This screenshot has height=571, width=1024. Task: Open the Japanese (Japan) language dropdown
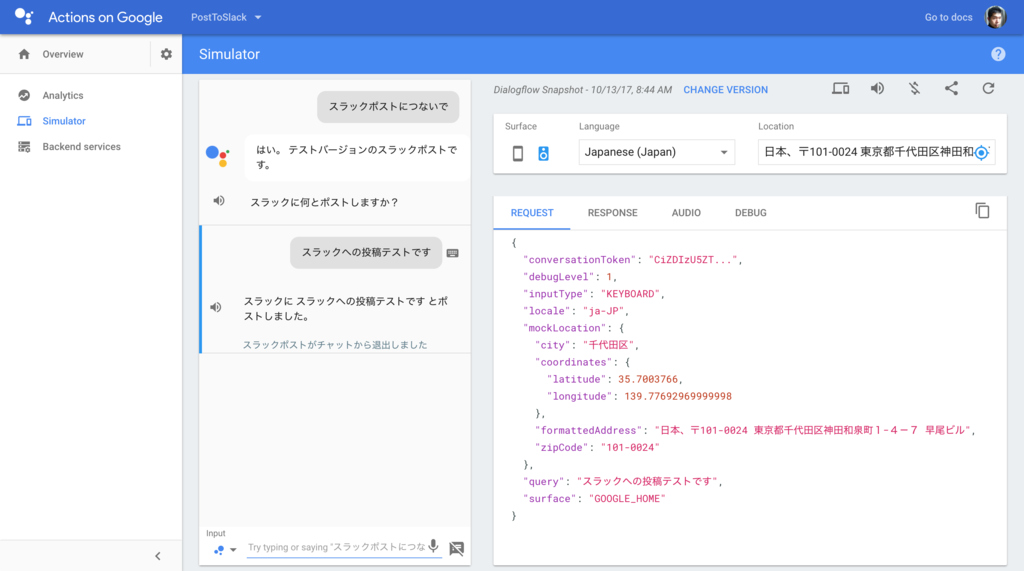[x=656, y=152]
